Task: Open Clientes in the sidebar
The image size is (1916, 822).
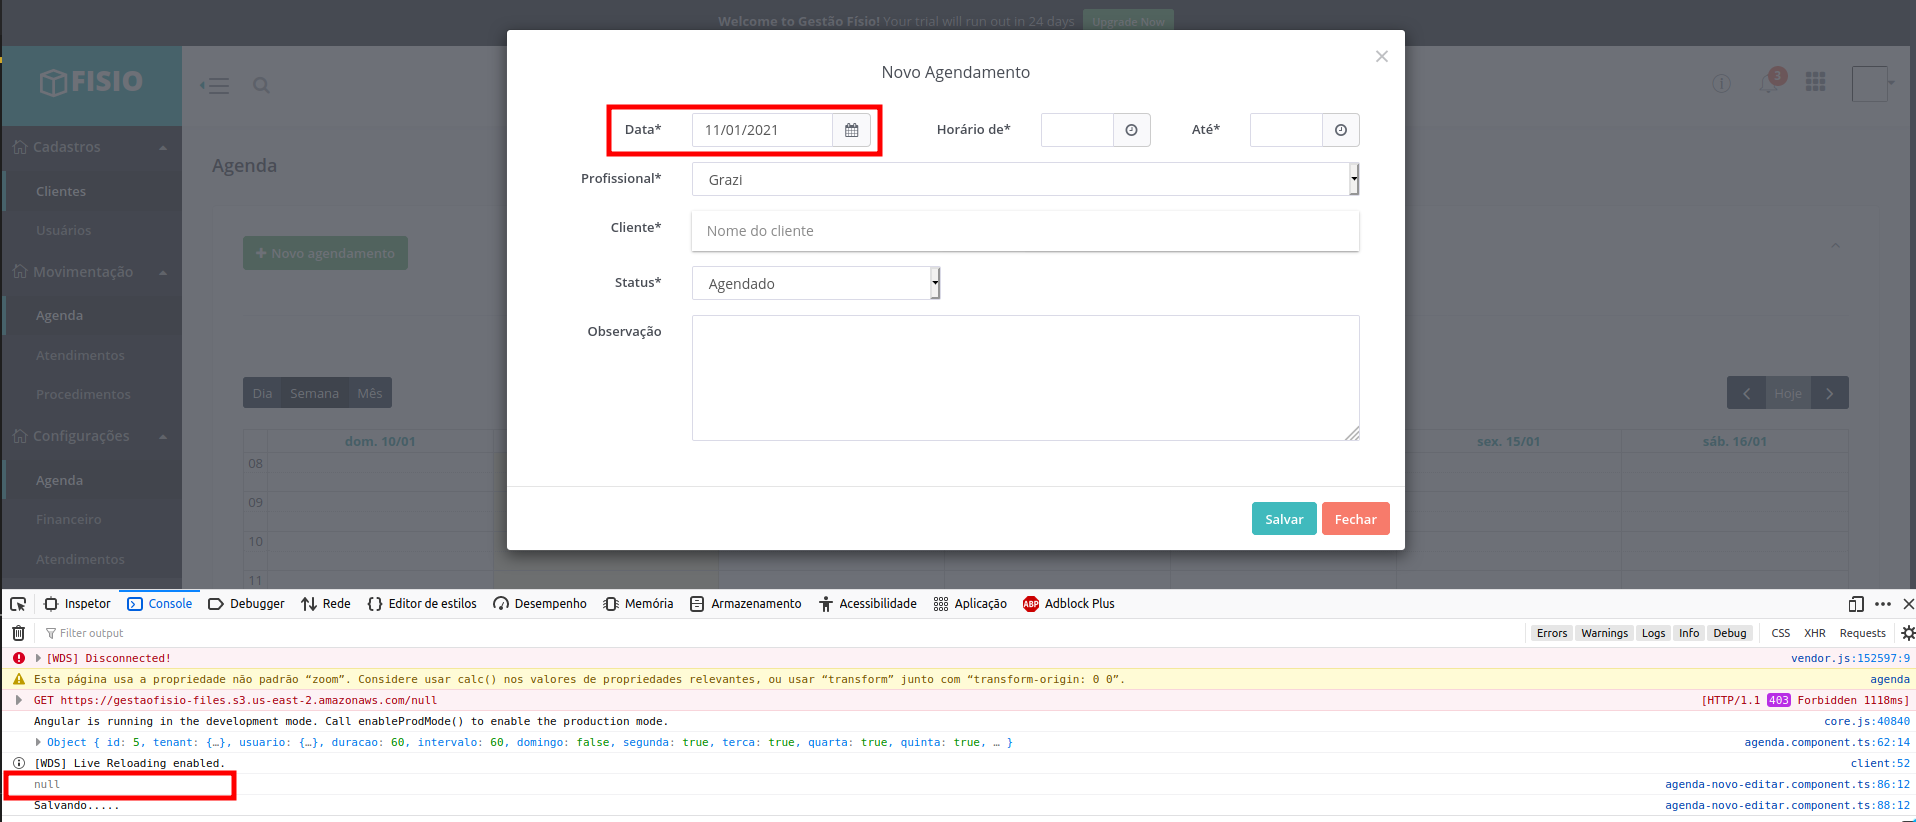Action: click(61, 191)
